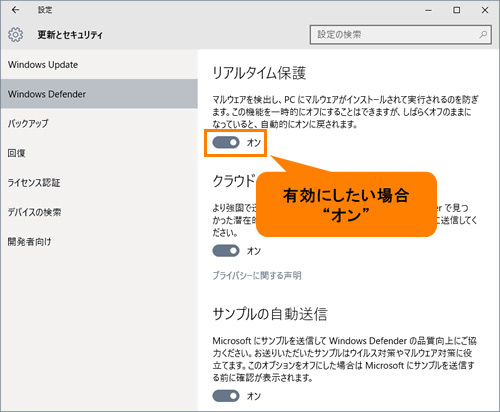This screenshot has height=412, width=500.
Task: Select Windows Defender in sidebar
Action: (99, 94)
